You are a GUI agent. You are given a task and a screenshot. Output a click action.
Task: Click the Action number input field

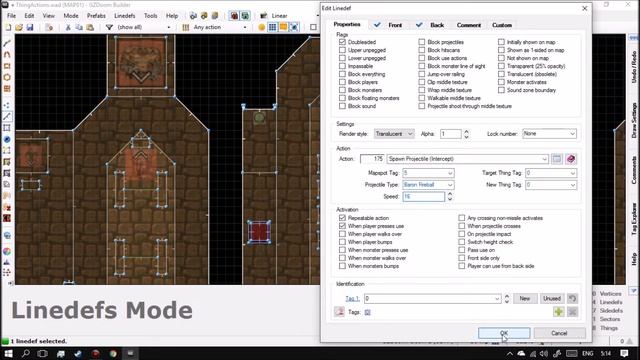pos(372,159)
